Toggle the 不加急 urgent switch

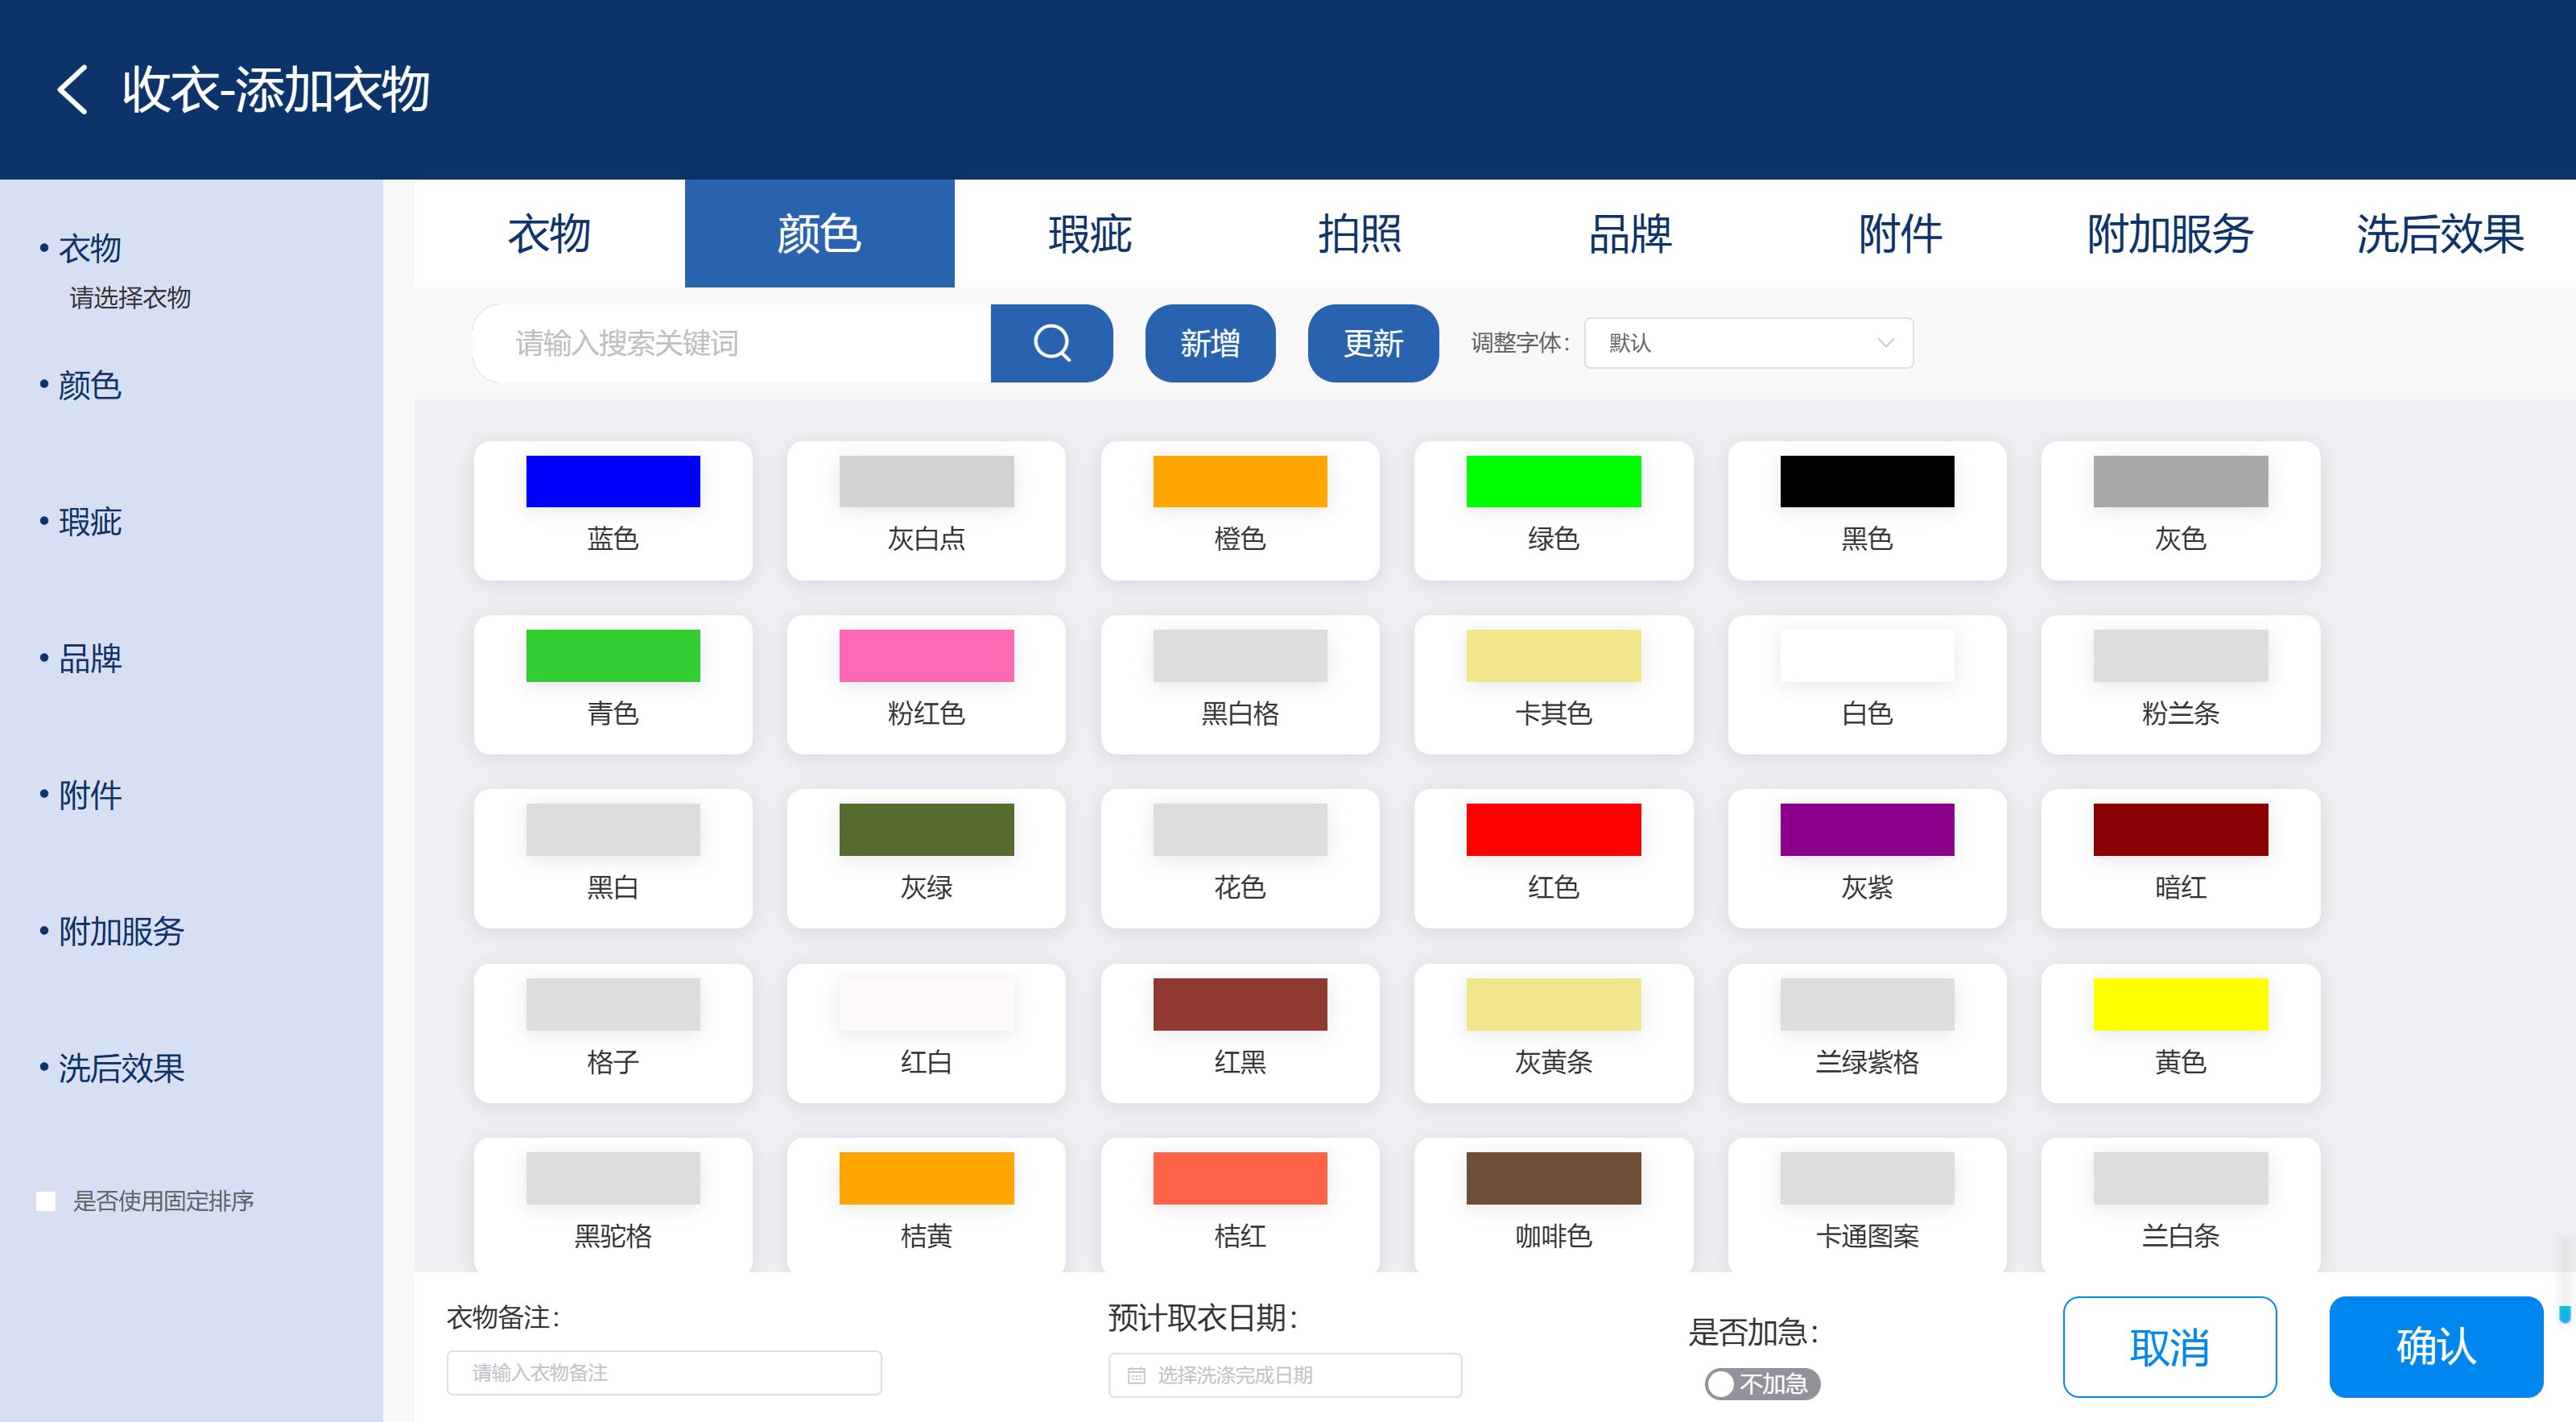[1761, 1384]
